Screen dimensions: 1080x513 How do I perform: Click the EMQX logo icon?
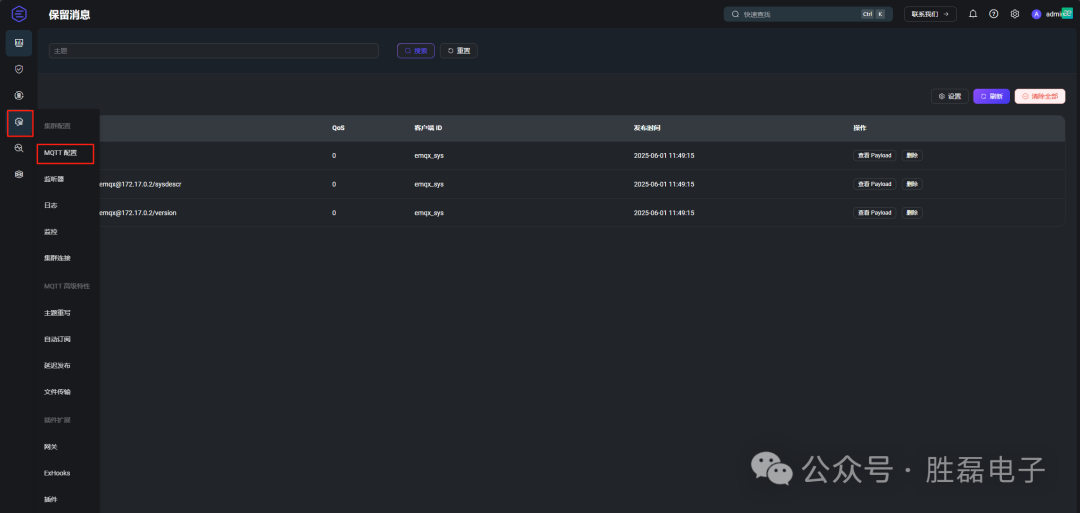19,13
